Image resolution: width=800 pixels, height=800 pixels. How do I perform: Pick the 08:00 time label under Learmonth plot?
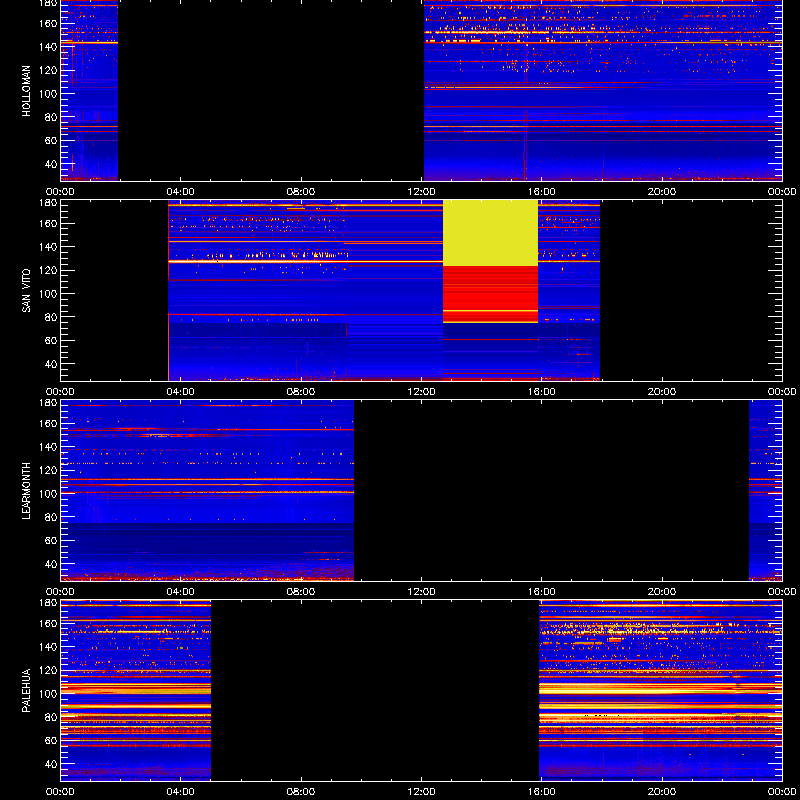pos(301,592)
